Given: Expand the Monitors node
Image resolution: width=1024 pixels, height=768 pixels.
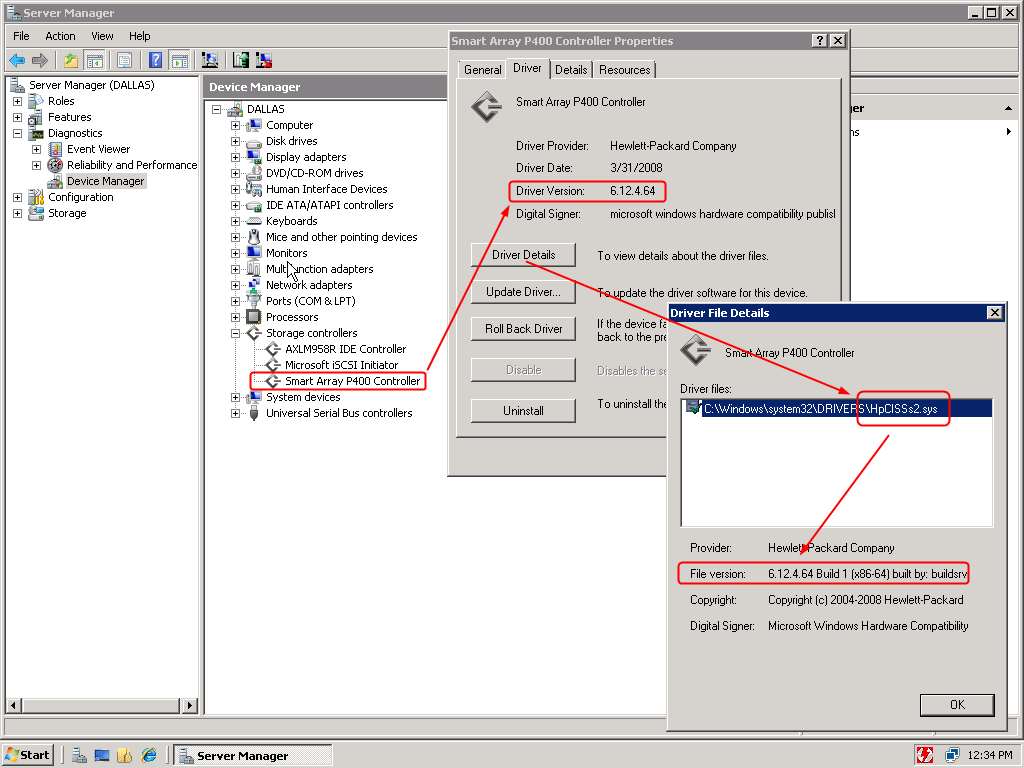Looking at the screenshot, I should coord(235,253).
